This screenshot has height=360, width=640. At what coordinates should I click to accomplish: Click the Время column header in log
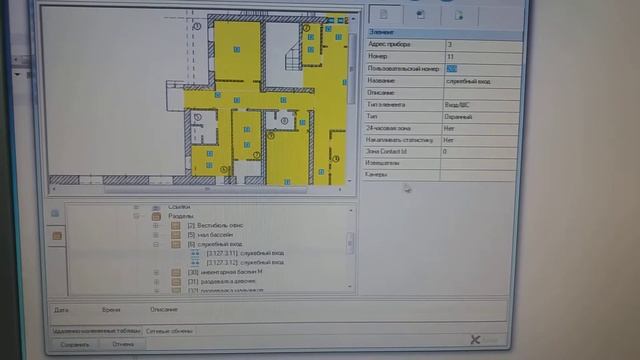[111, 310]
